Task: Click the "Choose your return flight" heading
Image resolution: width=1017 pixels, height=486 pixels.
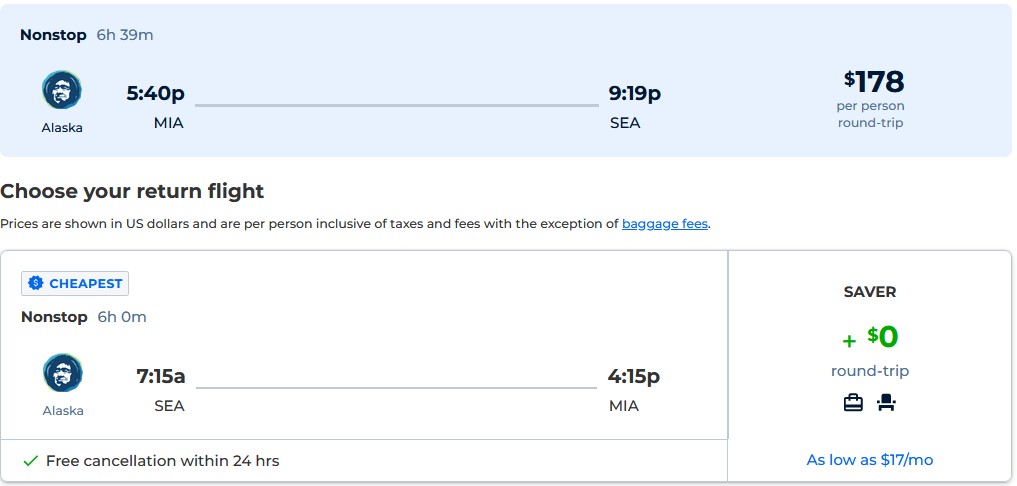Action: (132, 191)
